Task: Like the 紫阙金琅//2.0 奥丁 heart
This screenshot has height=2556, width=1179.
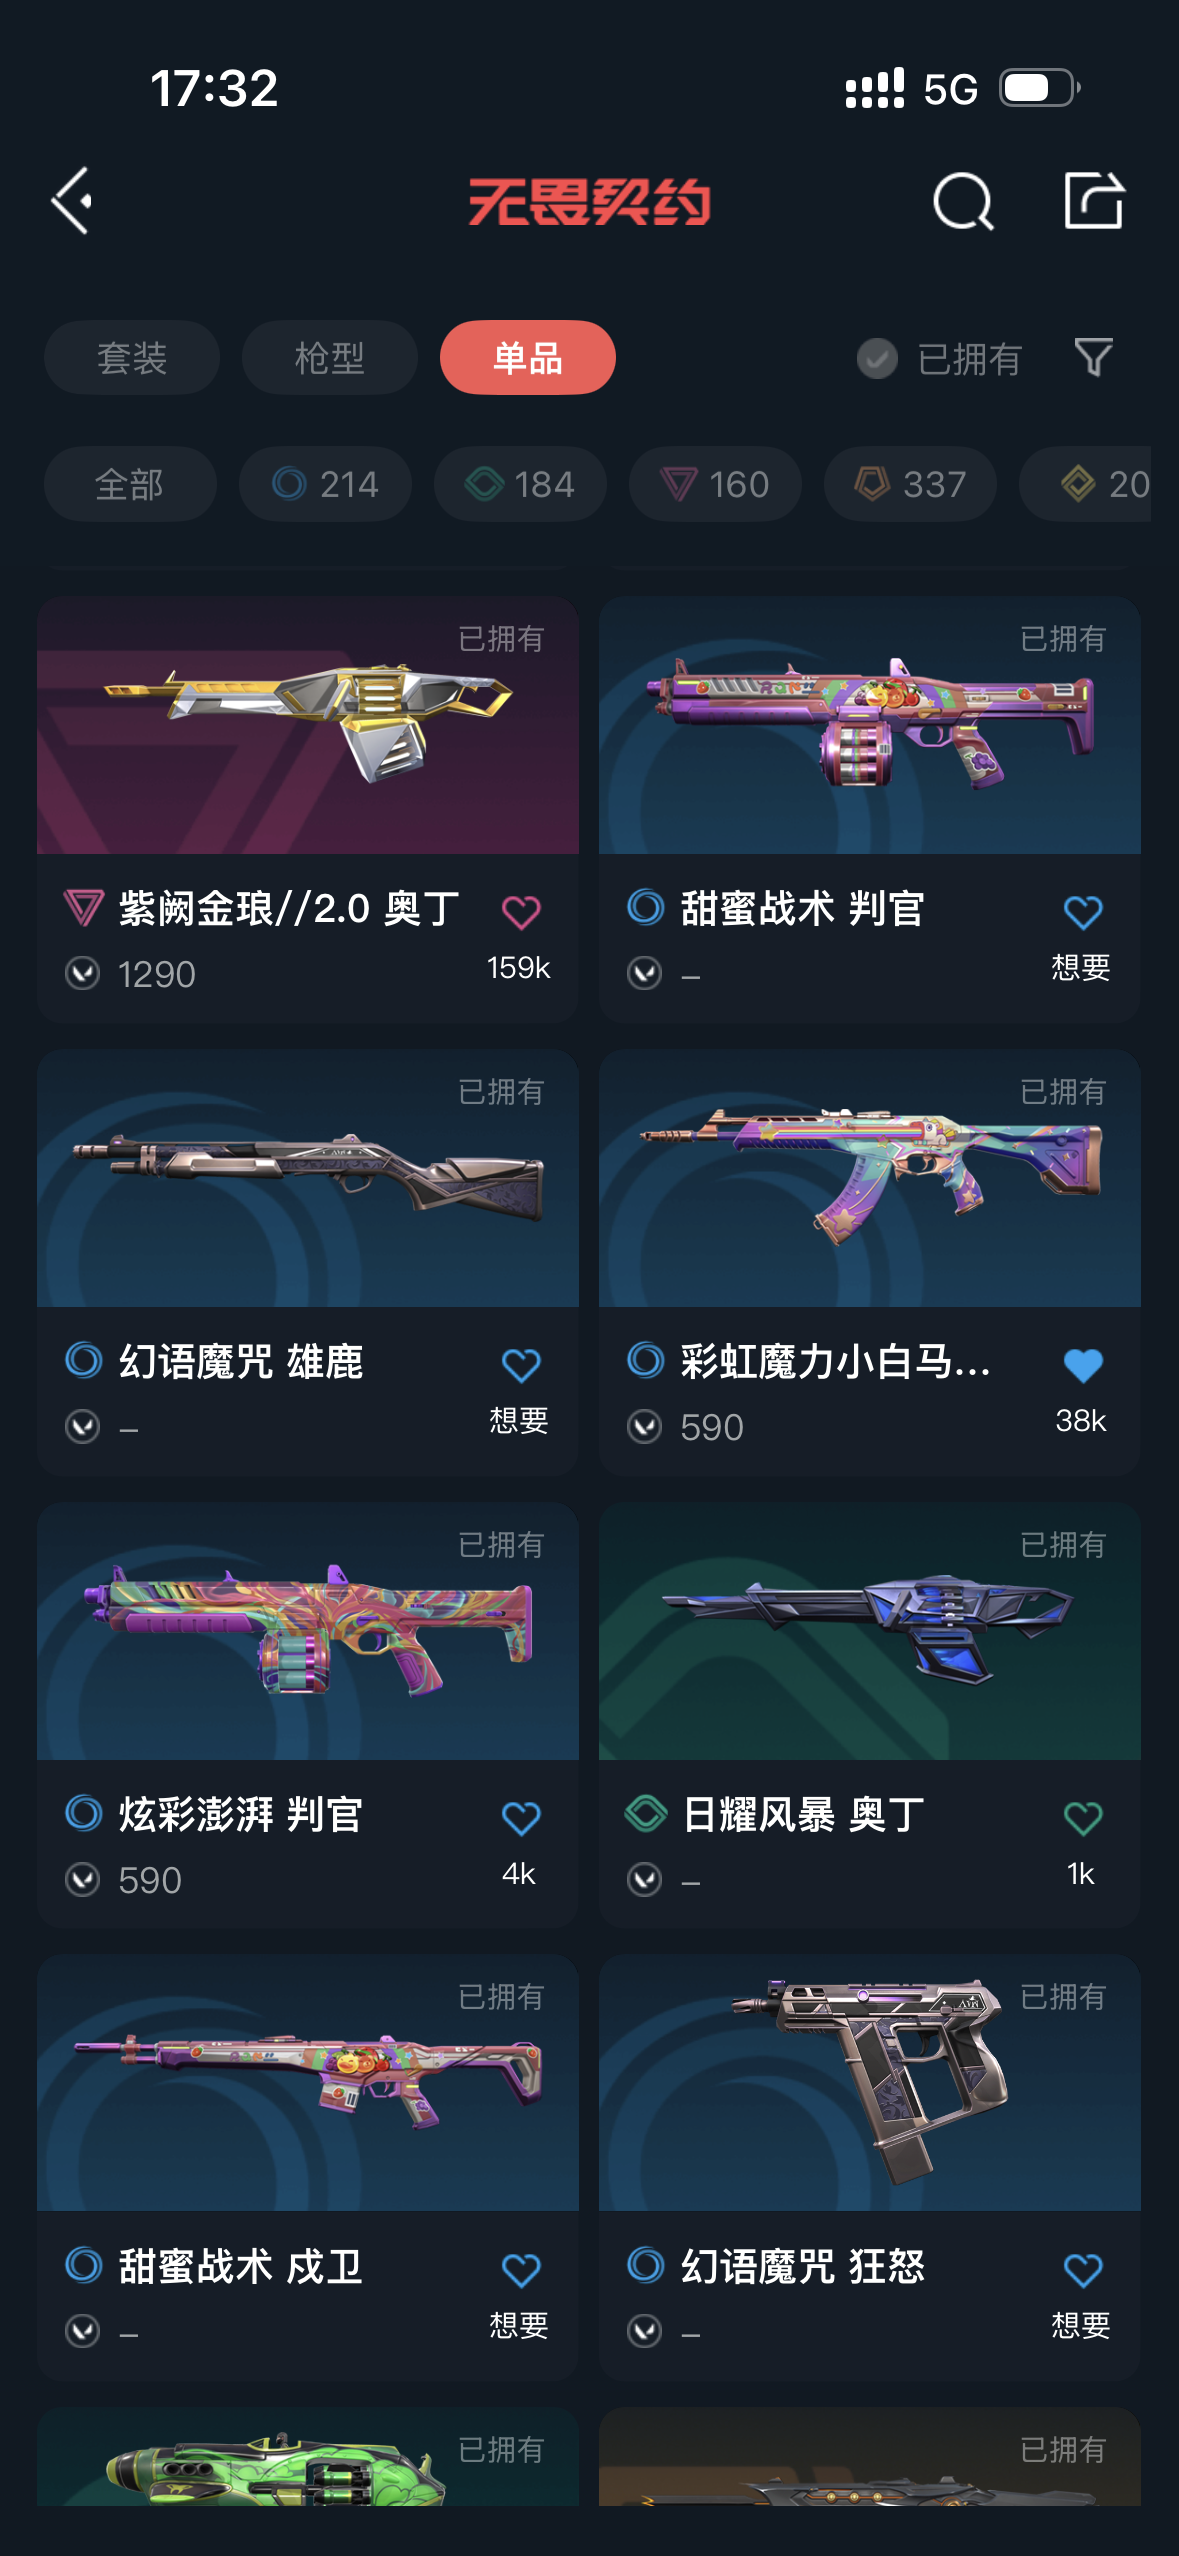Action: pyautogui.click(x=521, y=912)
